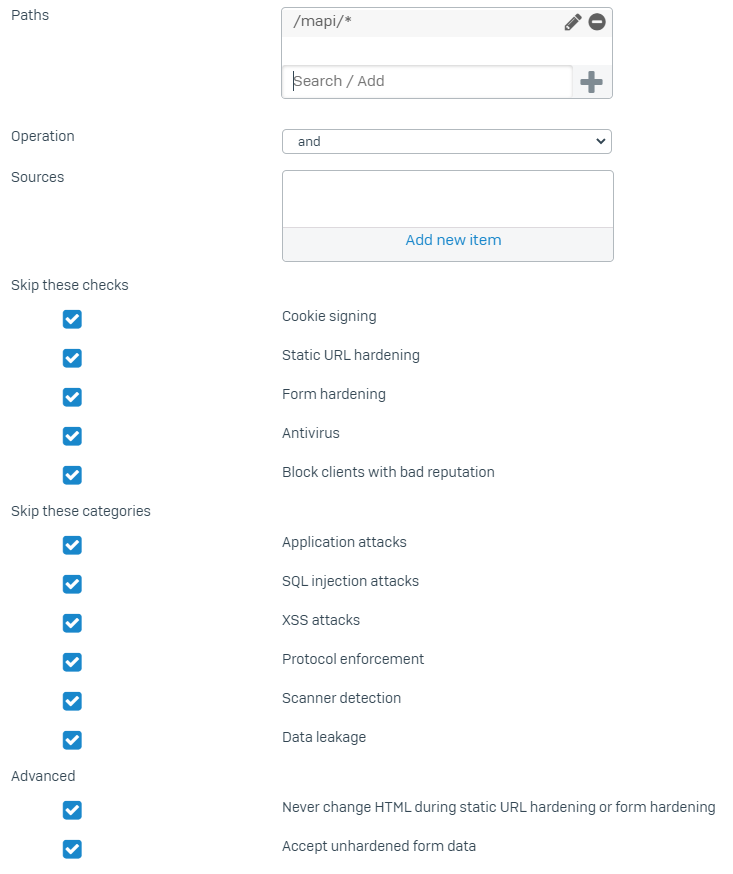Viewport: 733px width, 874px height.
Task: Toggle Data leakage category
Action: (72, 740)
